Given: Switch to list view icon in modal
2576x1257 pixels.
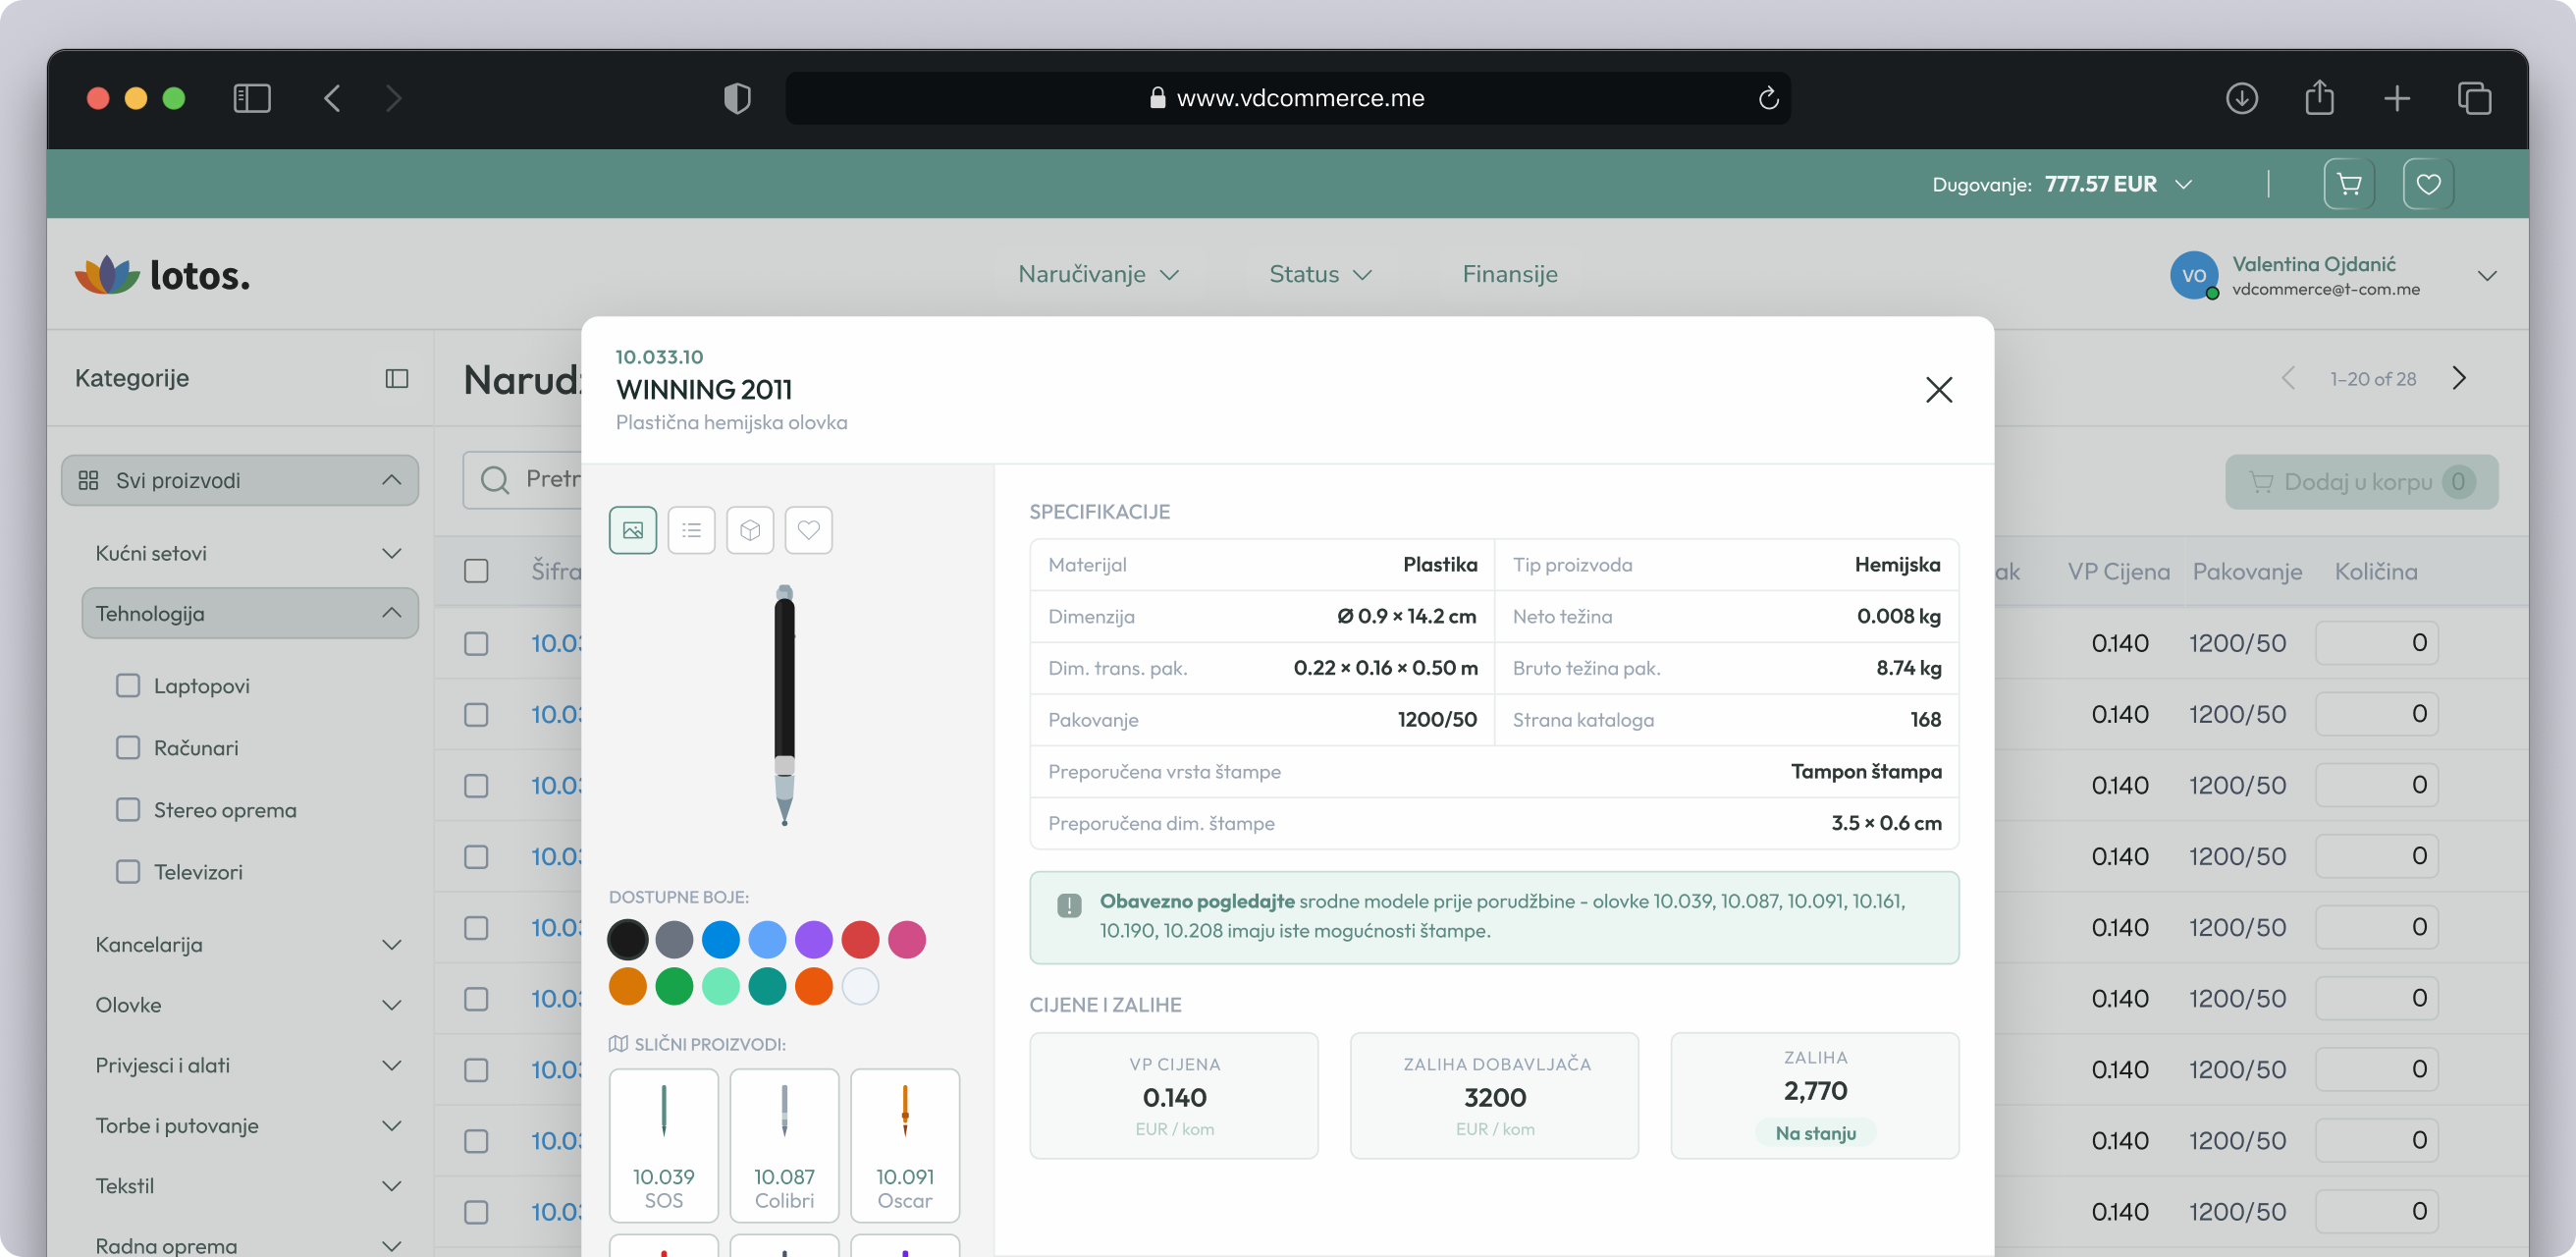Looking at the screenshot, I should 691,530.
